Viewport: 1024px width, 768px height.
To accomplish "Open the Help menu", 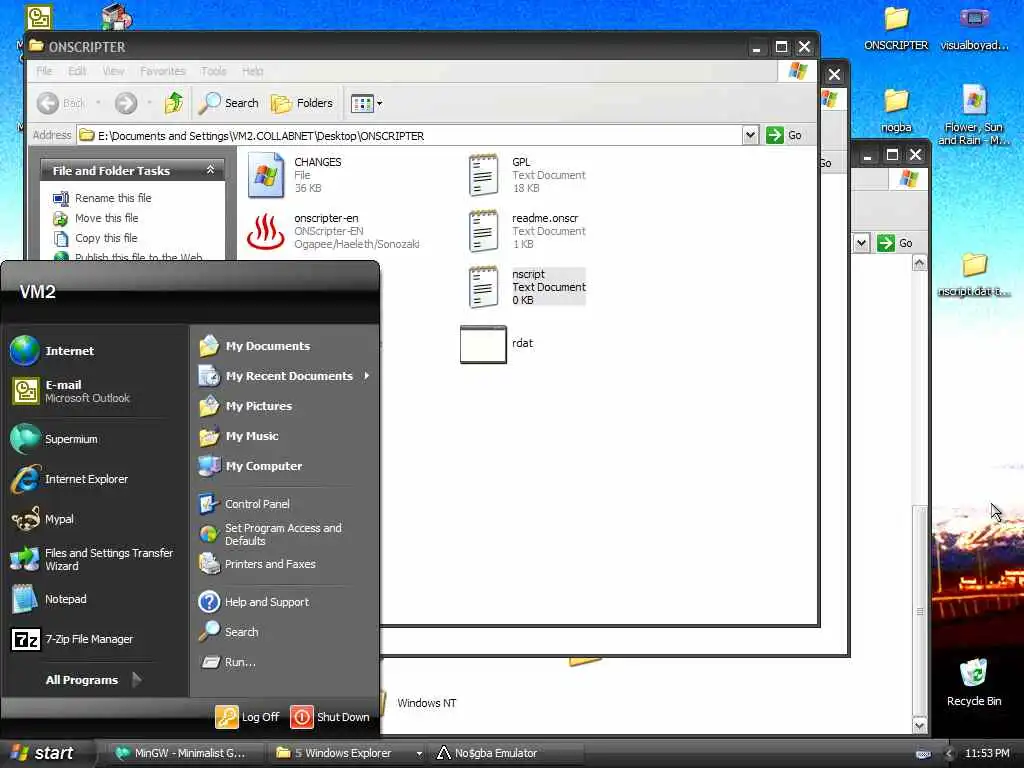I will tap(253, 71).
